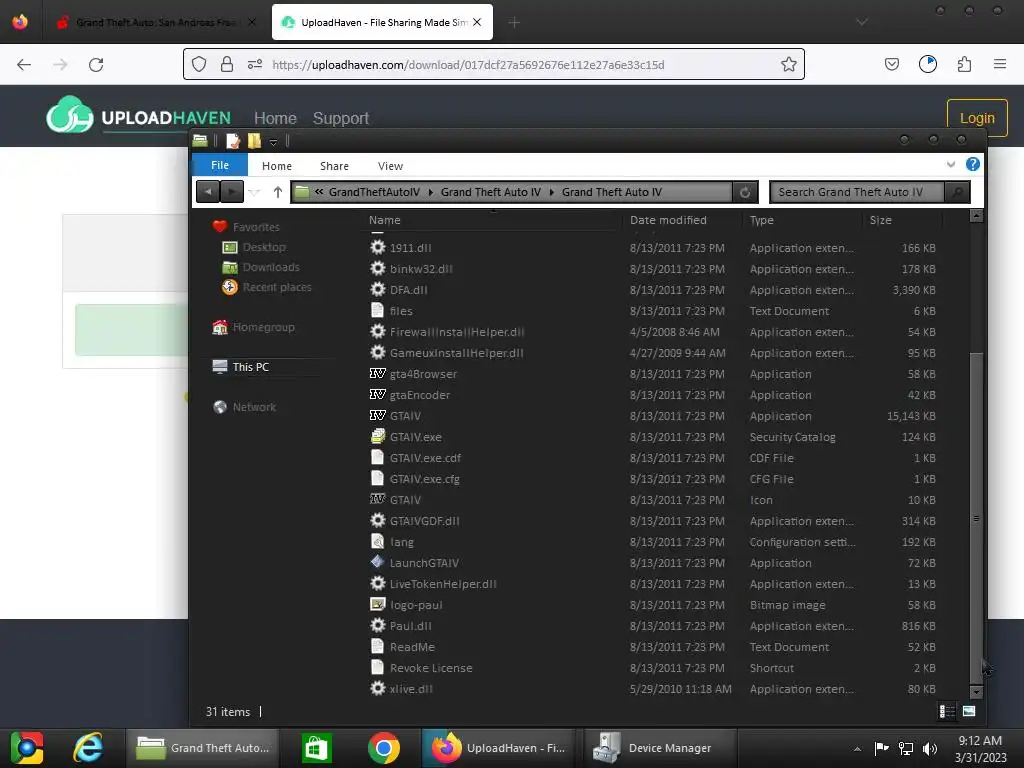The width and height of the screenshot is (1024, 768).
Task: Sort files by the Size column header
Action: 903,220
